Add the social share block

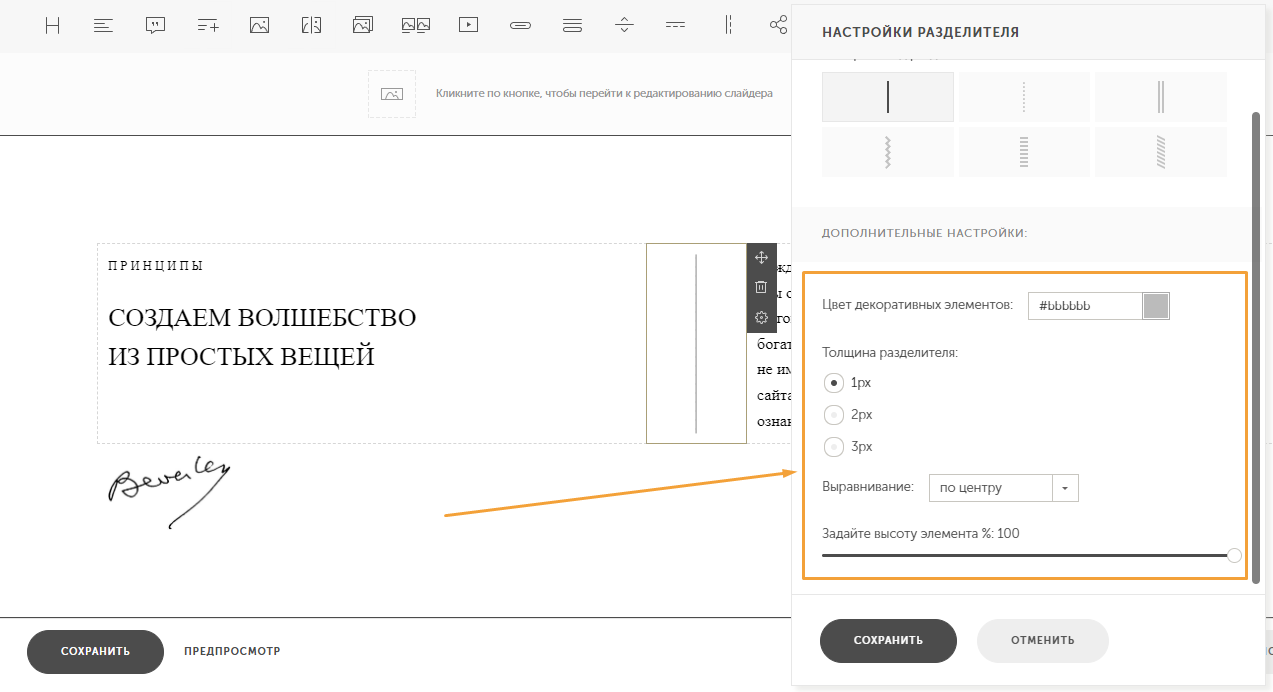coord(778,26)
